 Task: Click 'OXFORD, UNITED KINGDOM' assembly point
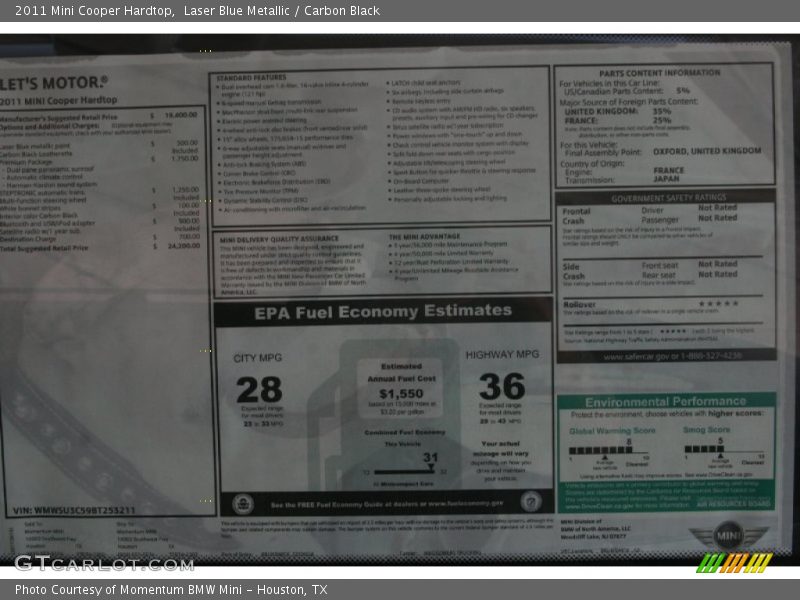click(707, 152)
